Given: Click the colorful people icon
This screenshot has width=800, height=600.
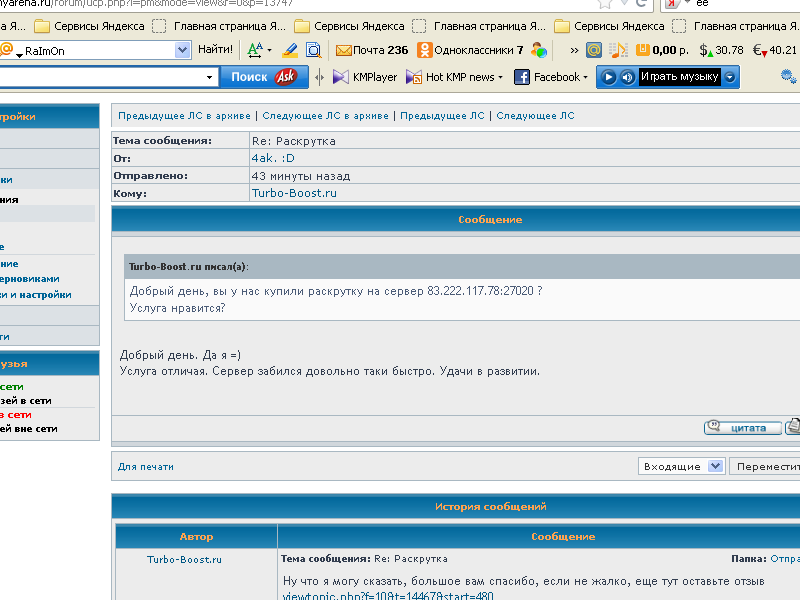Looking at the screenshot, I should click(x=539, y=50).
